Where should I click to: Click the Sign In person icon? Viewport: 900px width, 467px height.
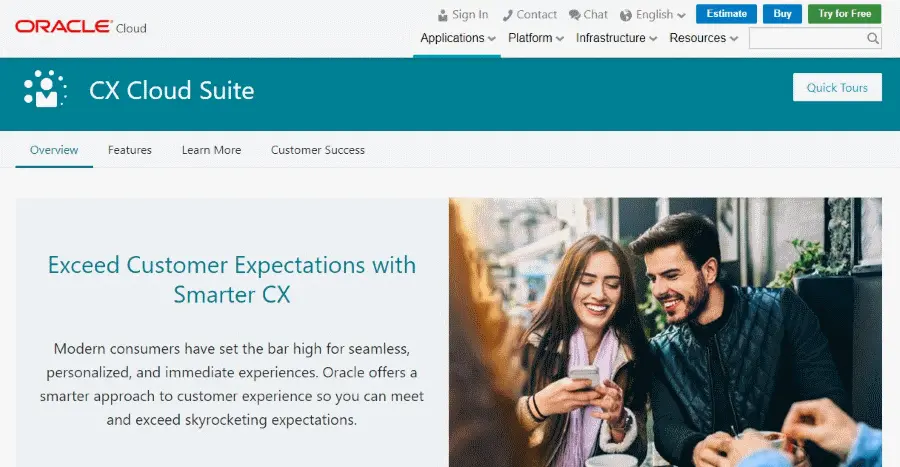pos(443,15)
